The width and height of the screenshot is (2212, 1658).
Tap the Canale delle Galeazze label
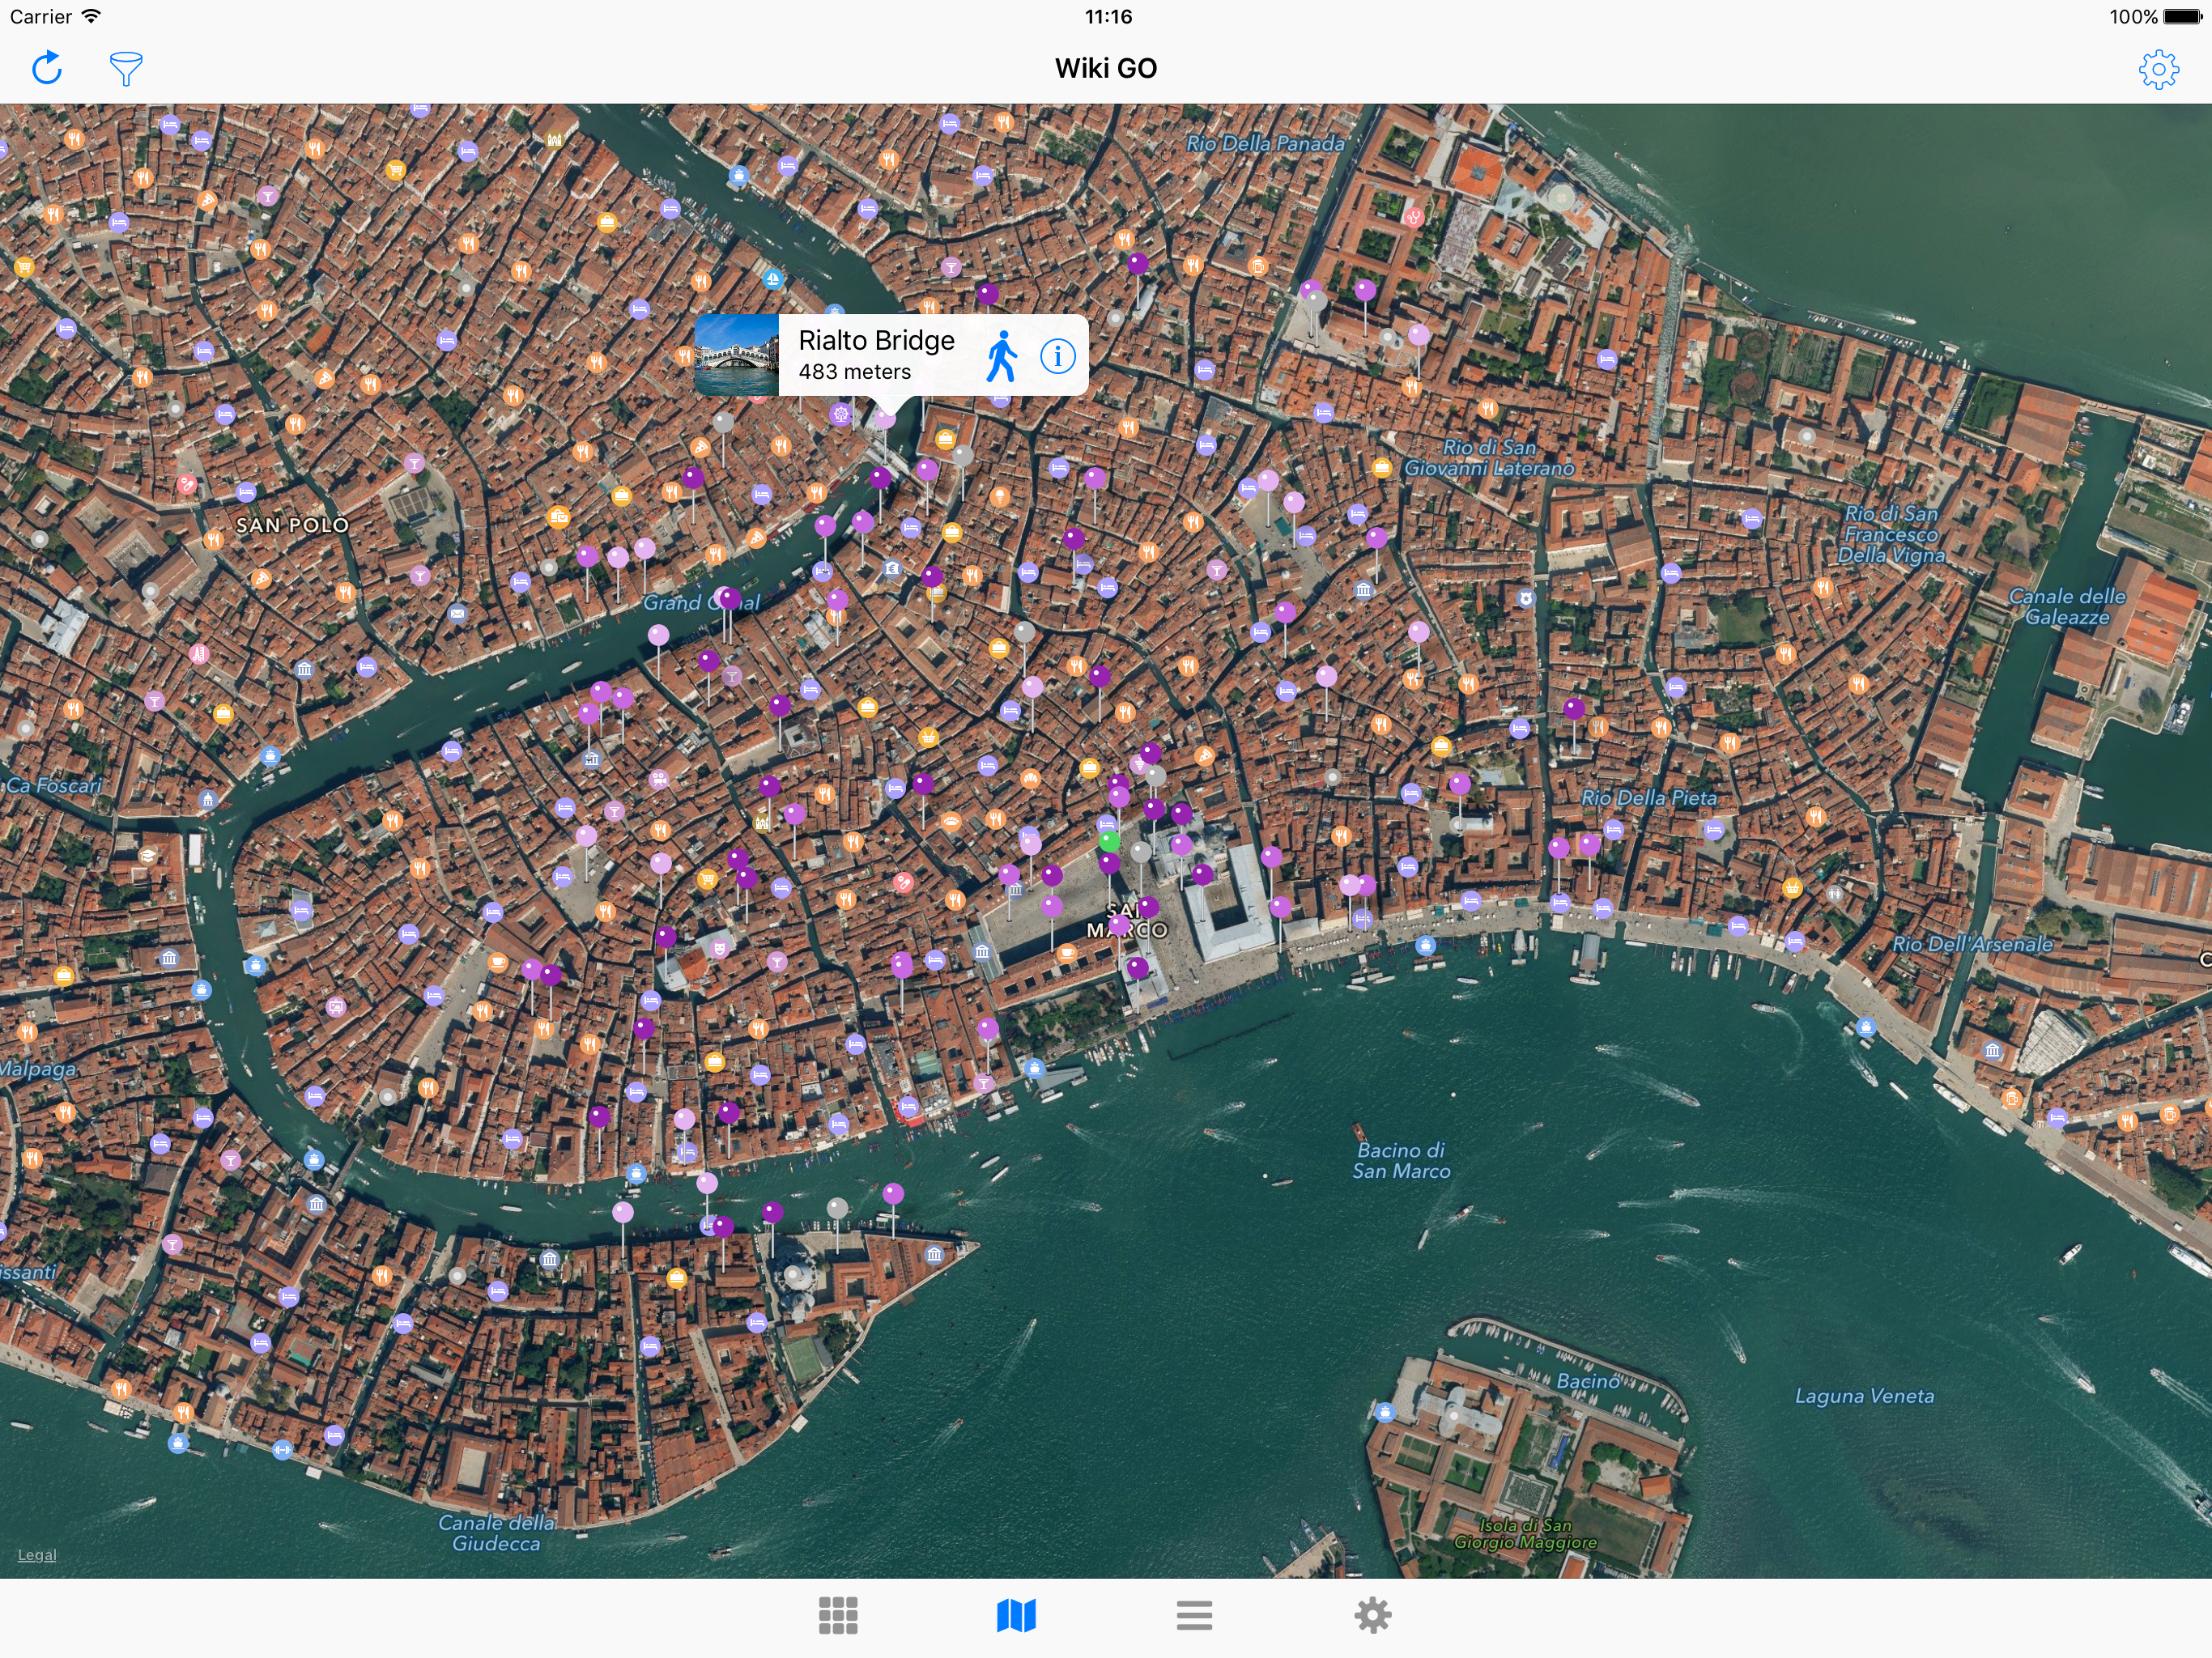coord(2067,607)
